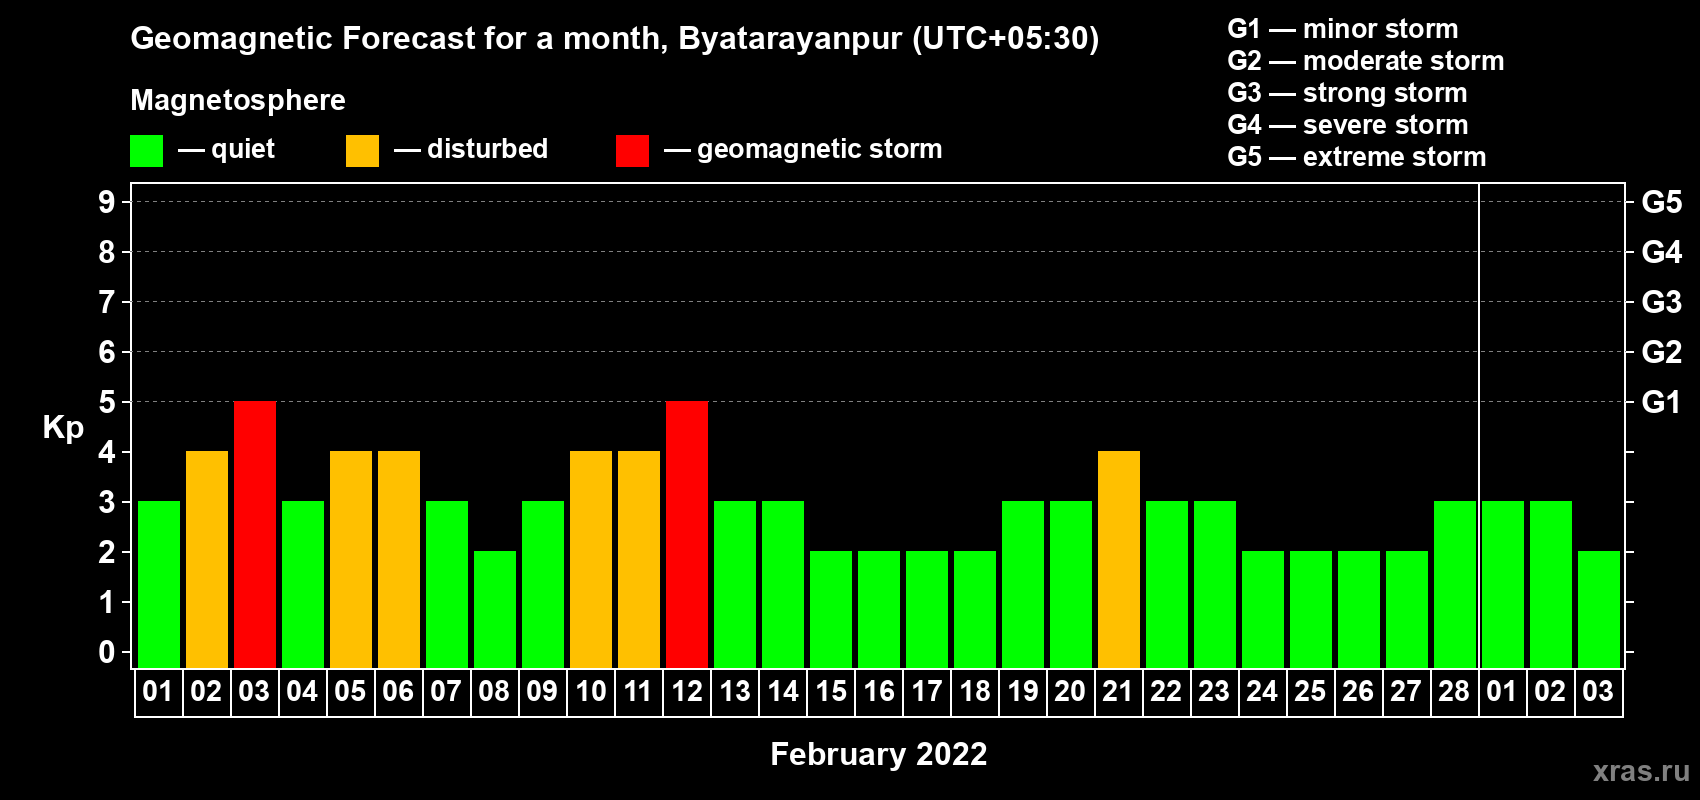The height and width of the screenshot is (800, 1700).
Task: Click the Kp axis label
Action: click(63, 428)
